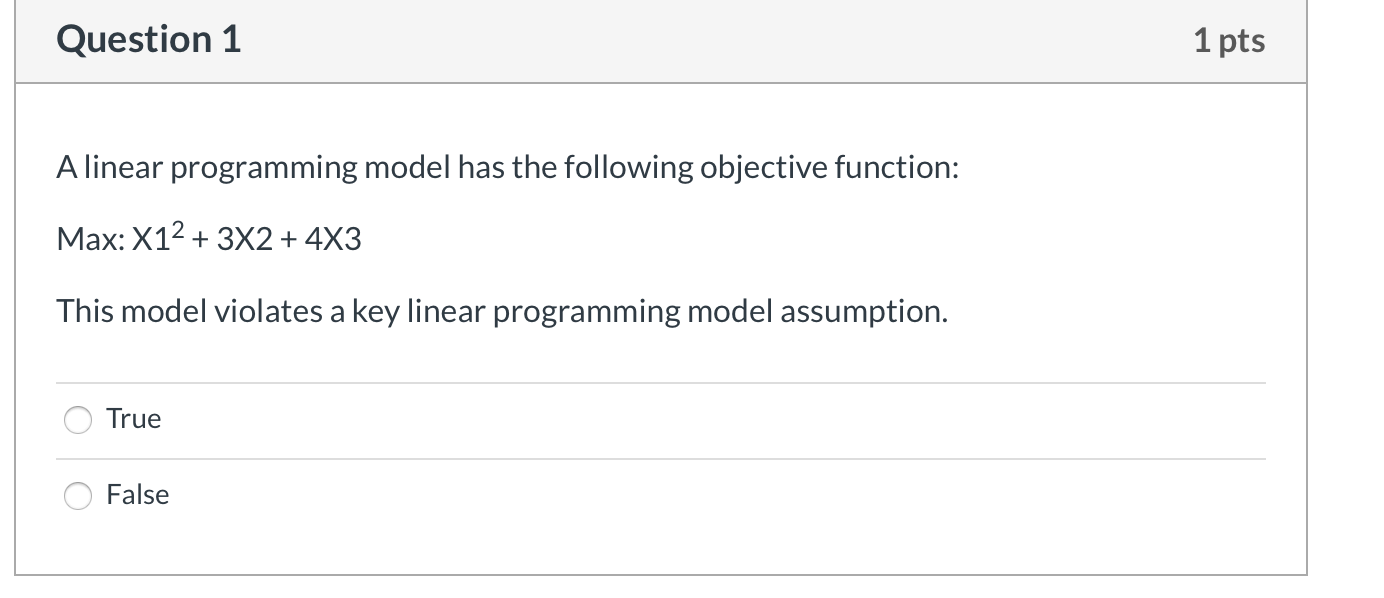Viewport: 1384px width, 598px height.
Task: Click the "4X3" term in the formula
Action: click(335, 240)
